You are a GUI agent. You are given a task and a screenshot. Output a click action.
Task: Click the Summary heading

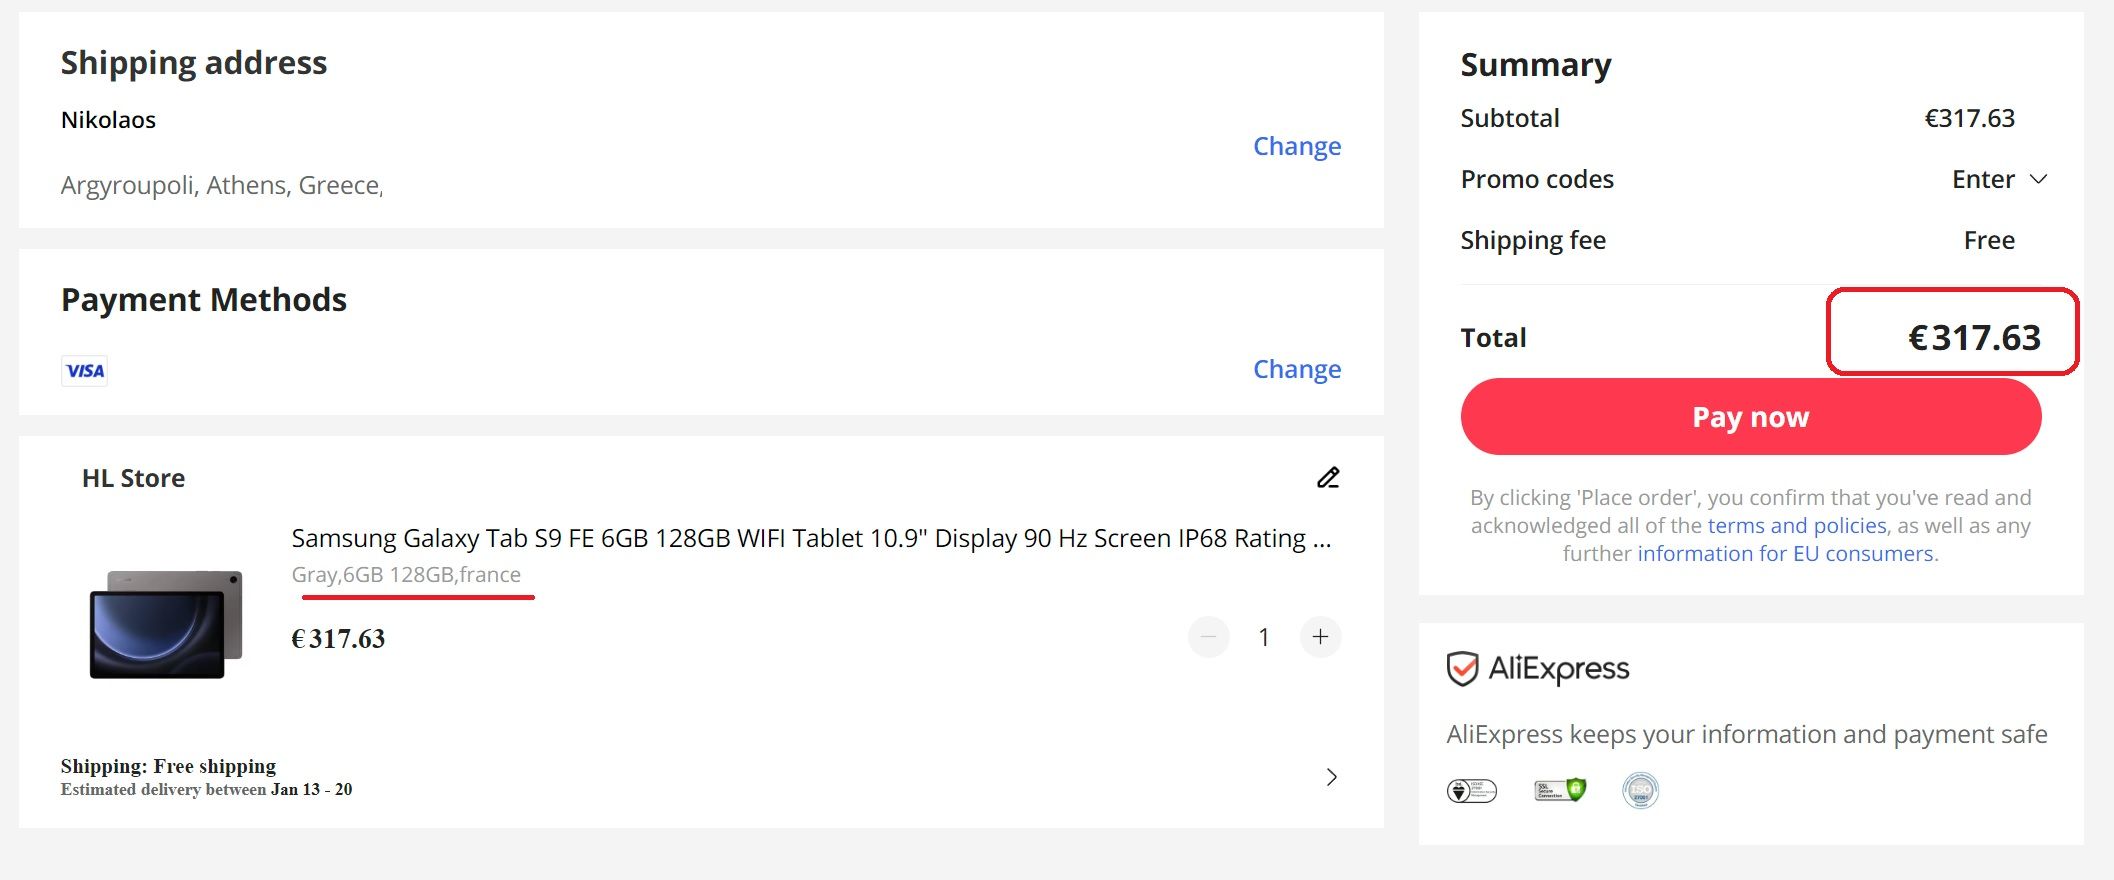point(1536,65)
